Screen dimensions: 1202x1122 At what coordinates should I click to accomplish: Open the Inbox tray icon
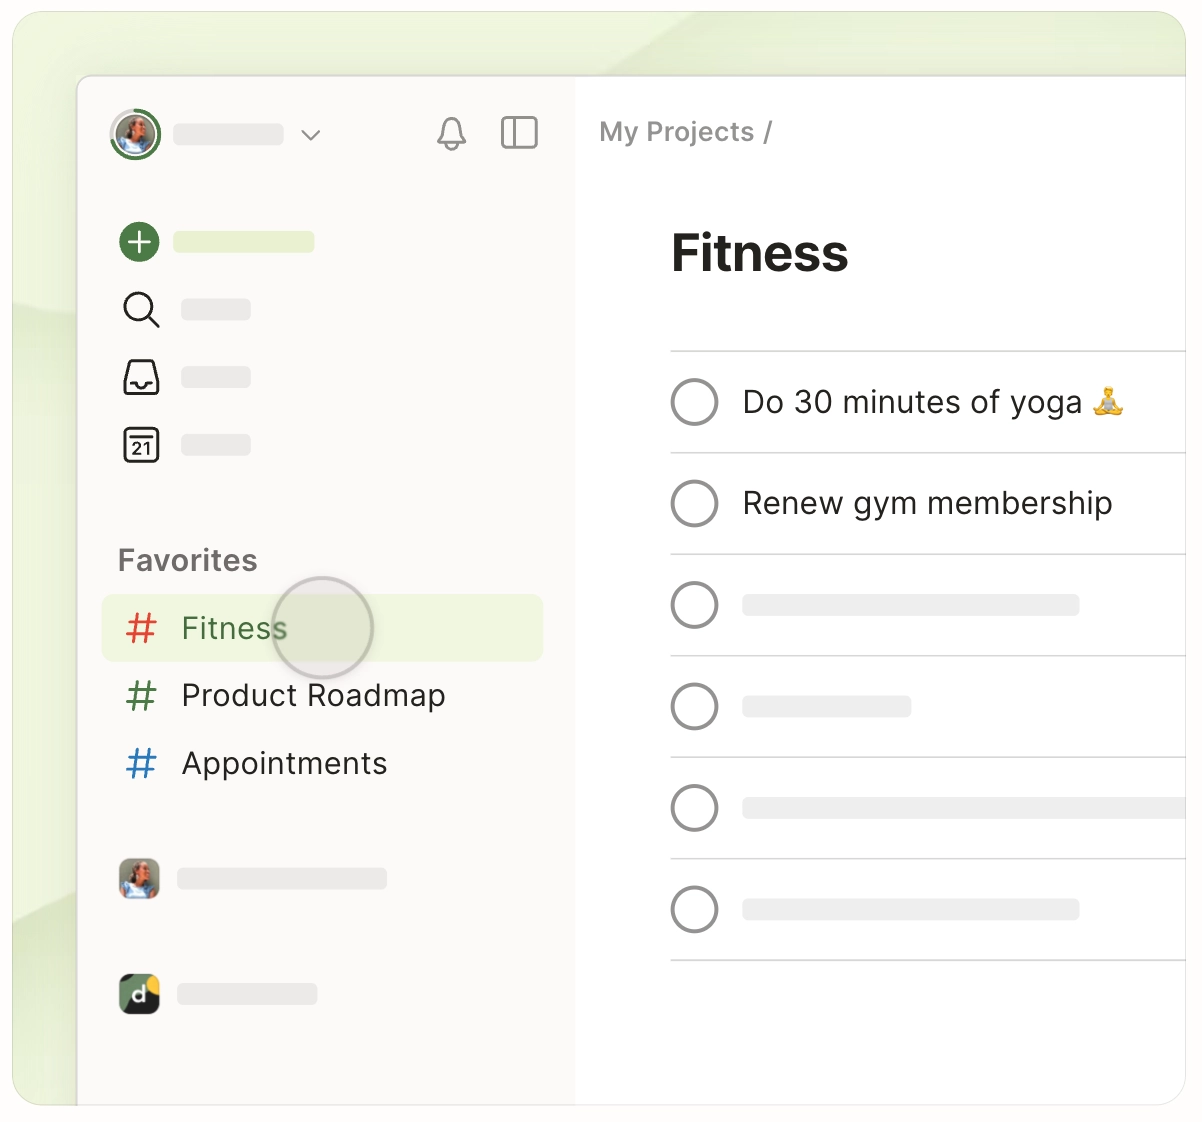(141, 377)
